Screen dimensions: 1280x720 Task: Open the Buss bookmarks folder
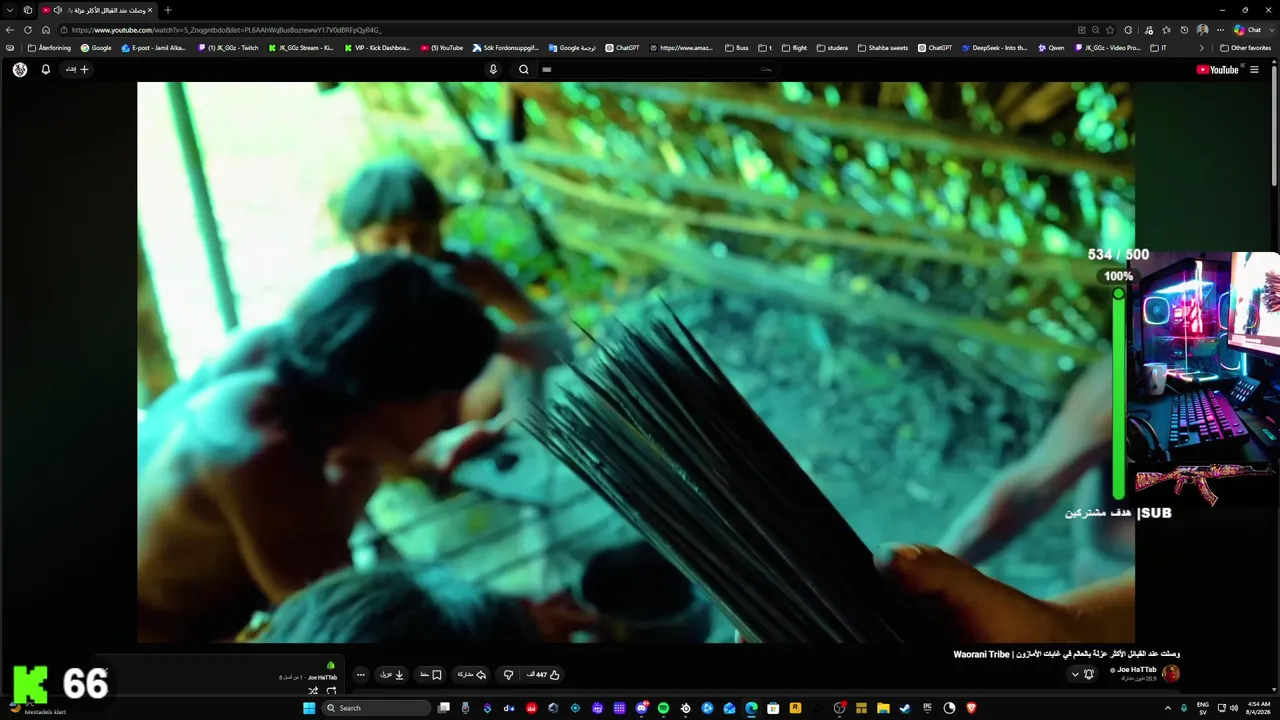coord(737,47)
